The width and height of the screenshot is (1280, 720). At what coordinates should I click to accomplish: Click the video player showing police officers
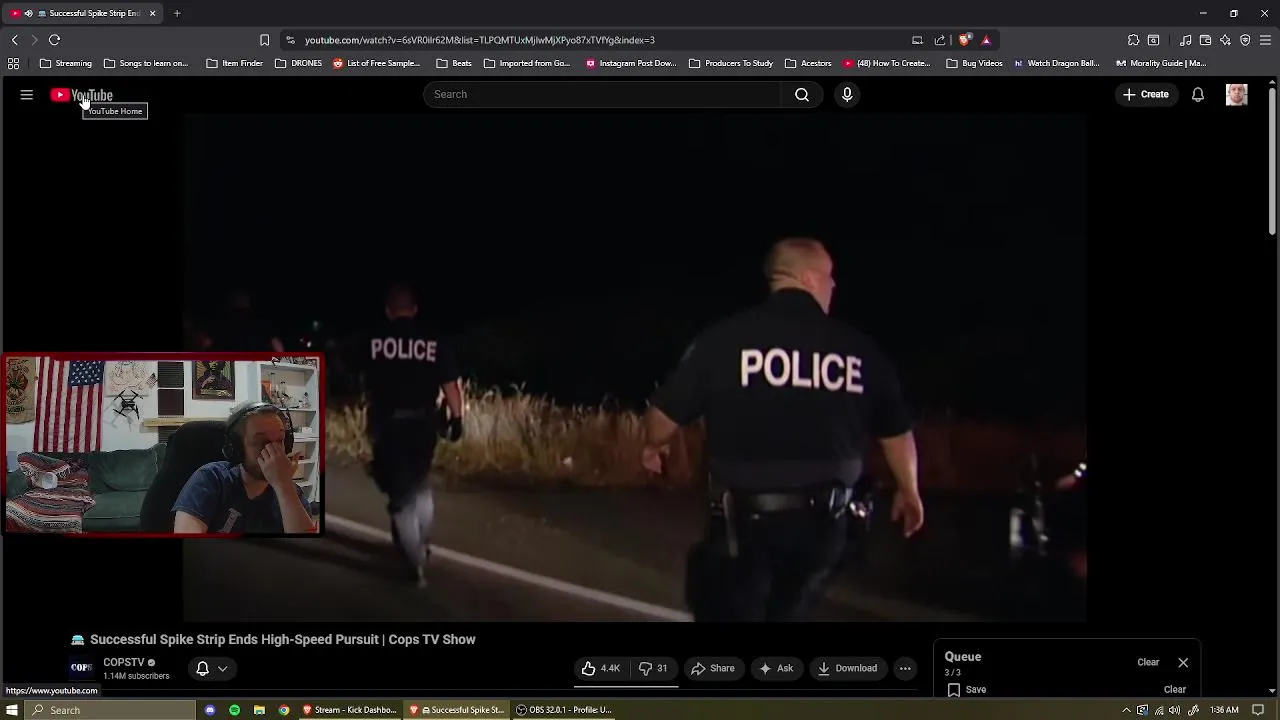click(x=634, y=368)
